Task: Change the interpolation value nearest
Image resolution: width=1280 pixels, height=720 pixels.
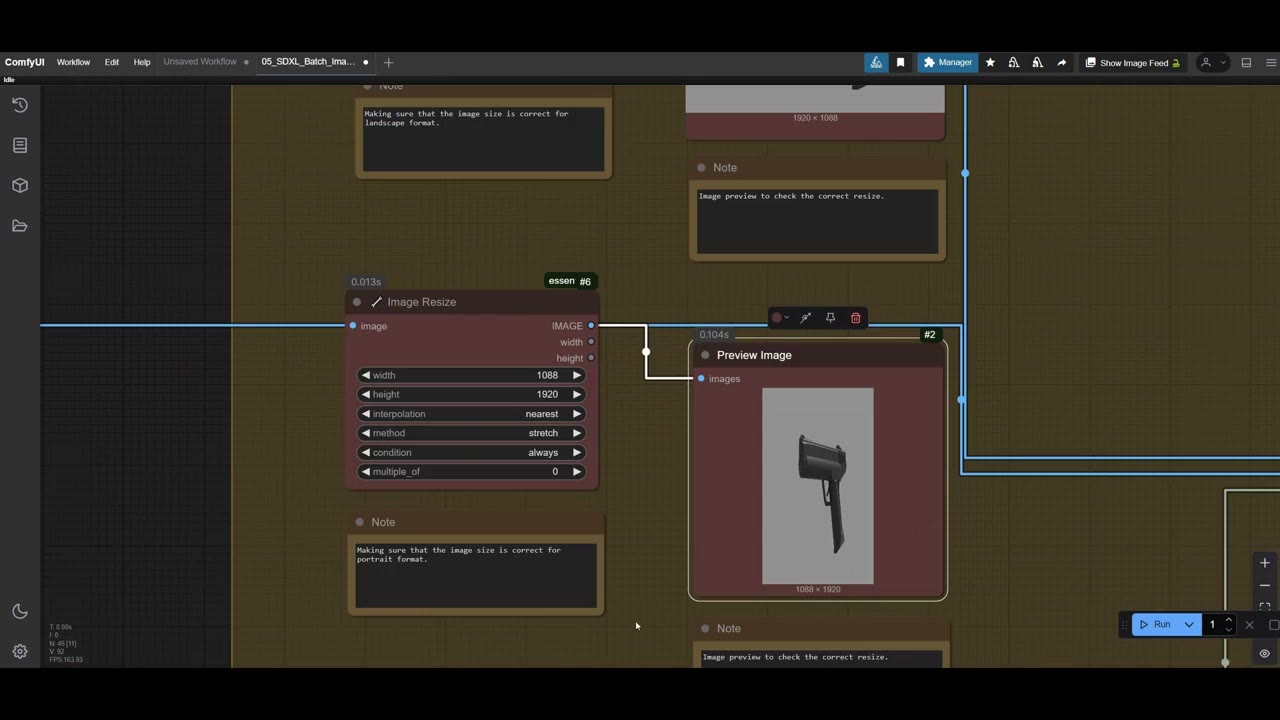Action: pyautogui.click(x=471, y=414)
